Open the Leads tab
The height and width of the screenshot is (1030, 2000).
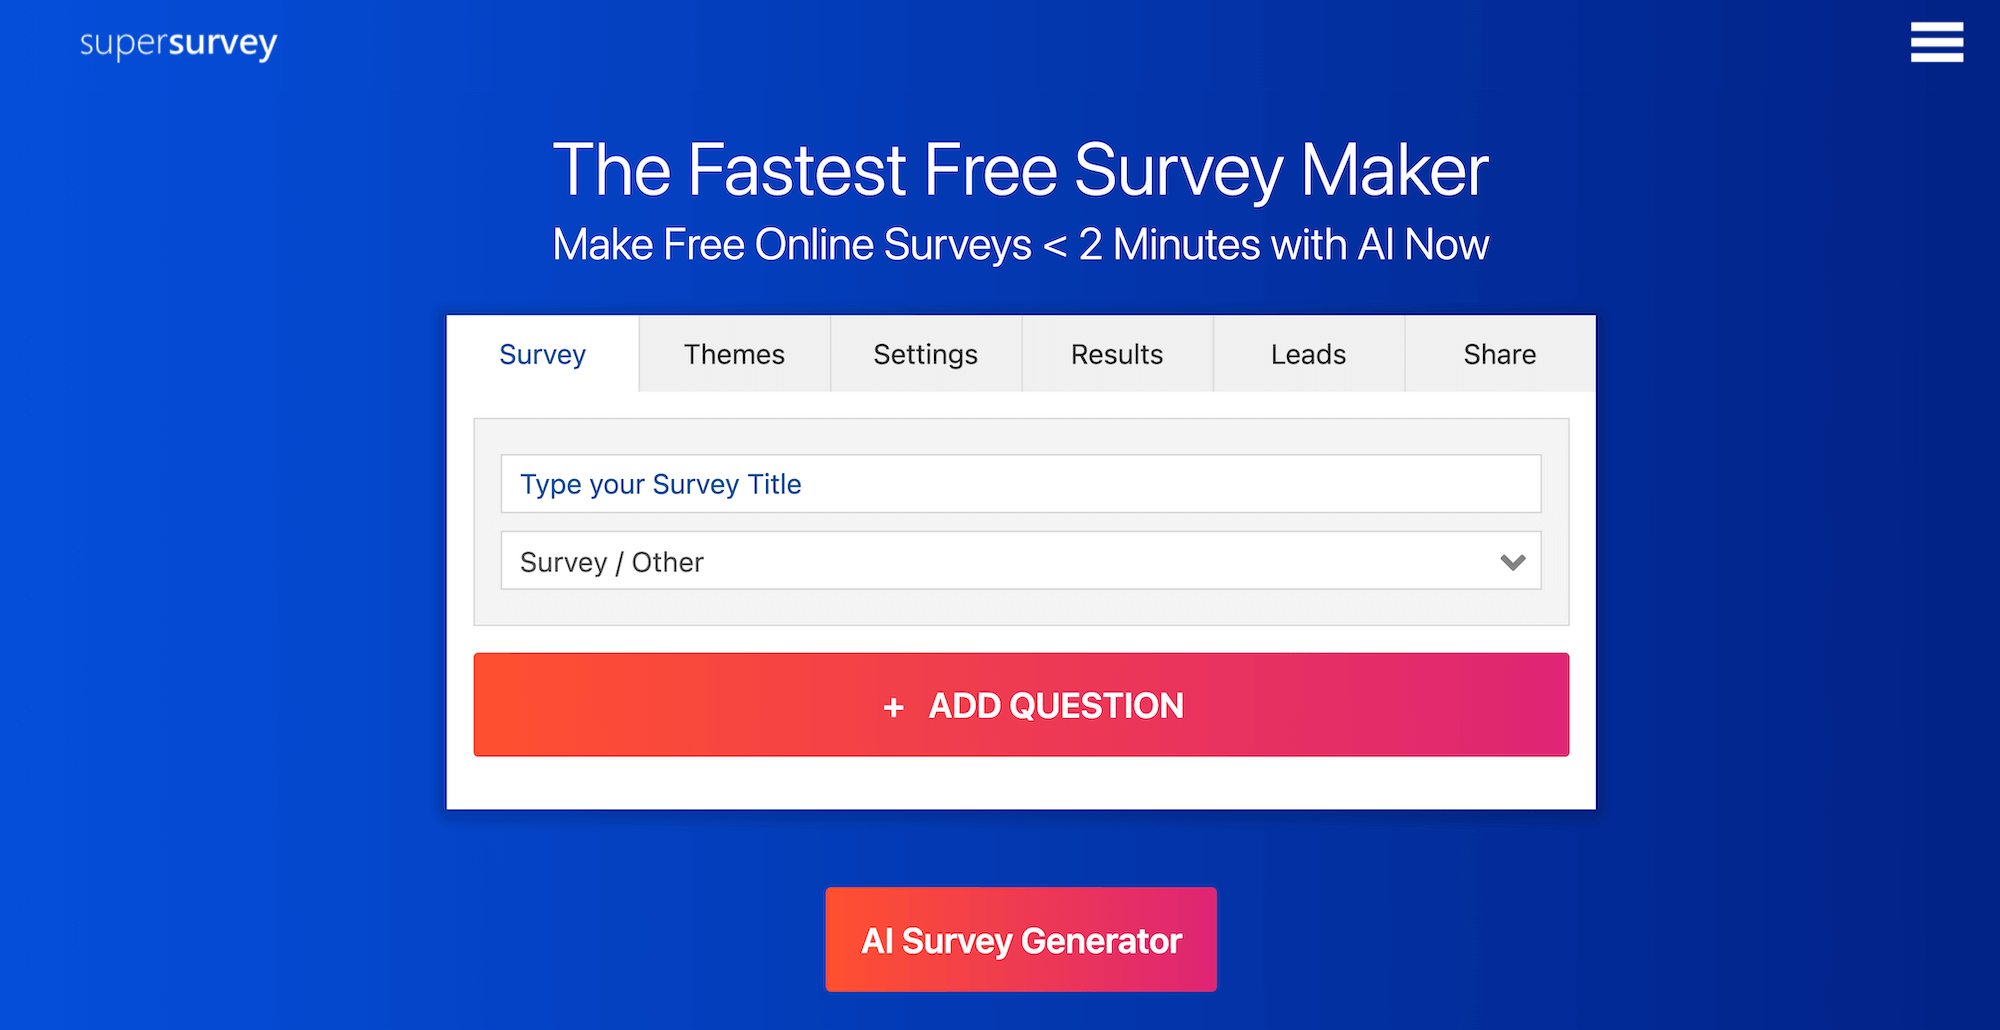click(1308, 354)
